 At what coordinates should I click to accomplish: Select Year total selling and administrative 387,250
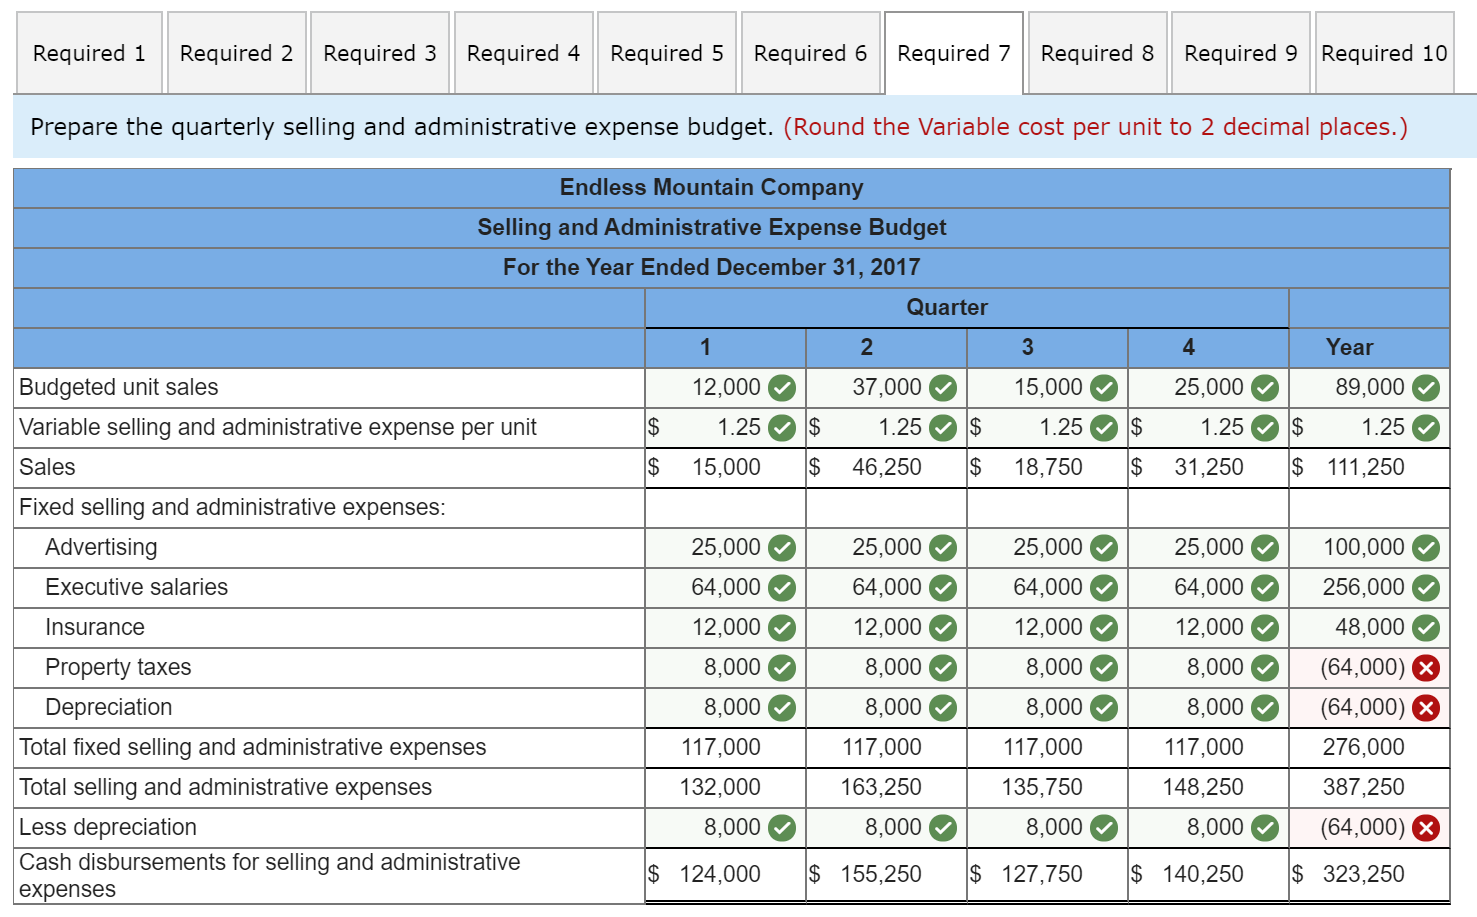click(1364, 787)
